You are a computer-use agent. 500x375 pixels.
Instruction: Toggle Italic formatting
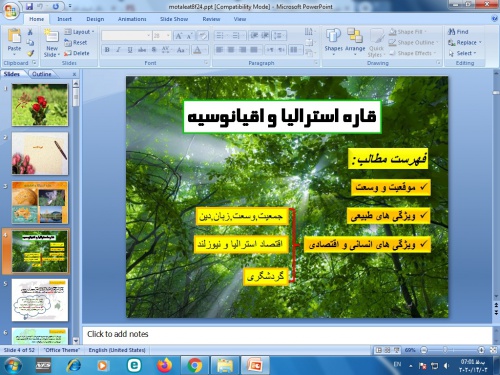pyautogui.click(x=118, y=50)
